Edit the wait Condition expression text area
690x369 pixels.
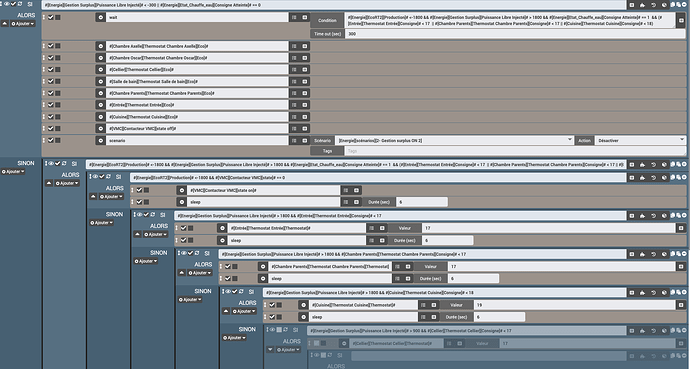click(510, 20)
